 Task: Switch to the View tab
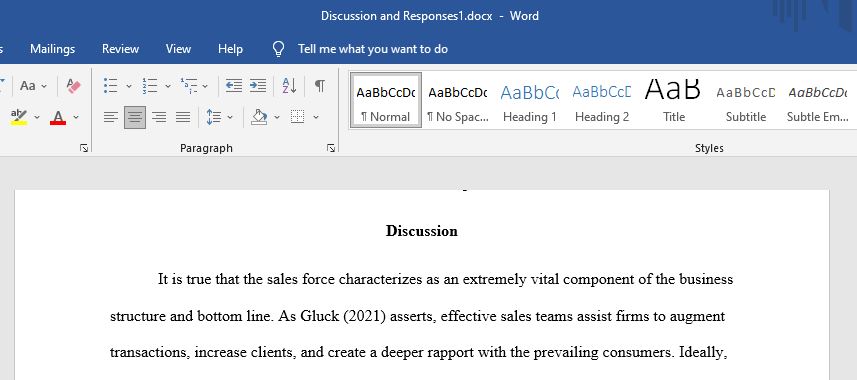coord(178,49)
